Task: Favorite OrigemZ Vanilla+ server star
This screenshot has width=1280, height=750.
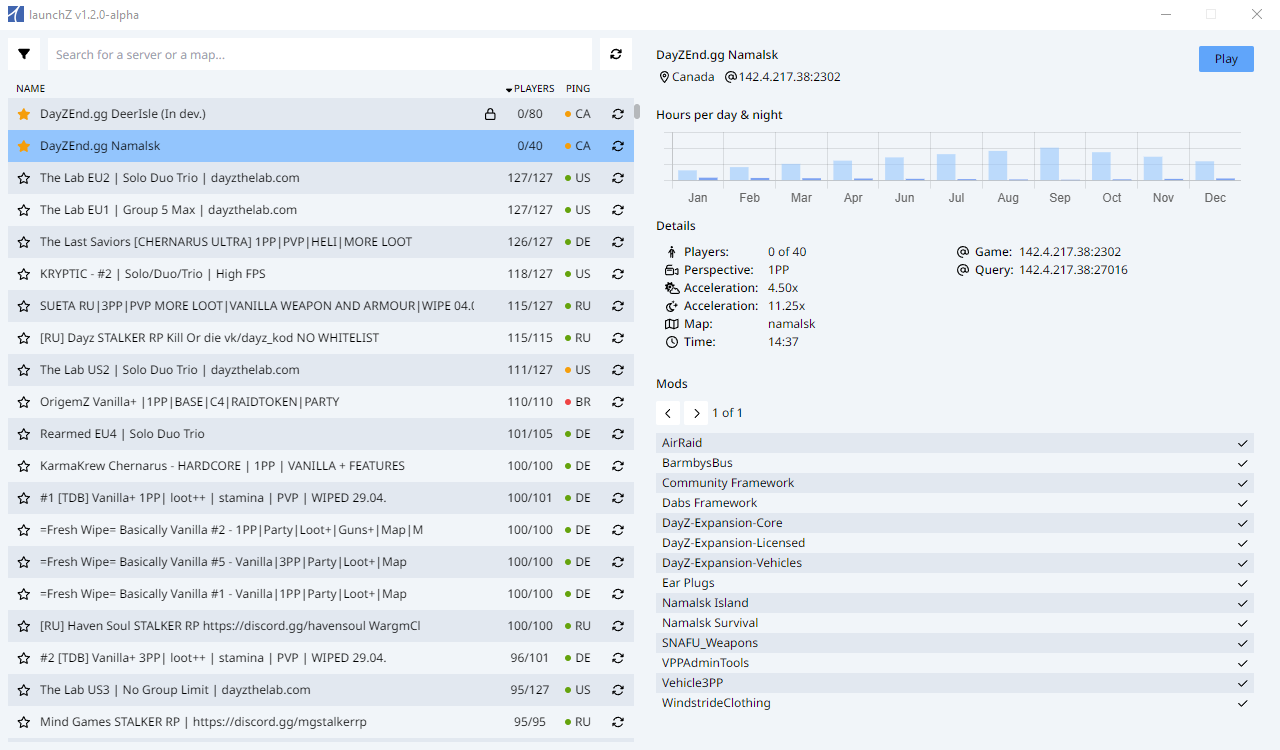Action: point(24,402)
